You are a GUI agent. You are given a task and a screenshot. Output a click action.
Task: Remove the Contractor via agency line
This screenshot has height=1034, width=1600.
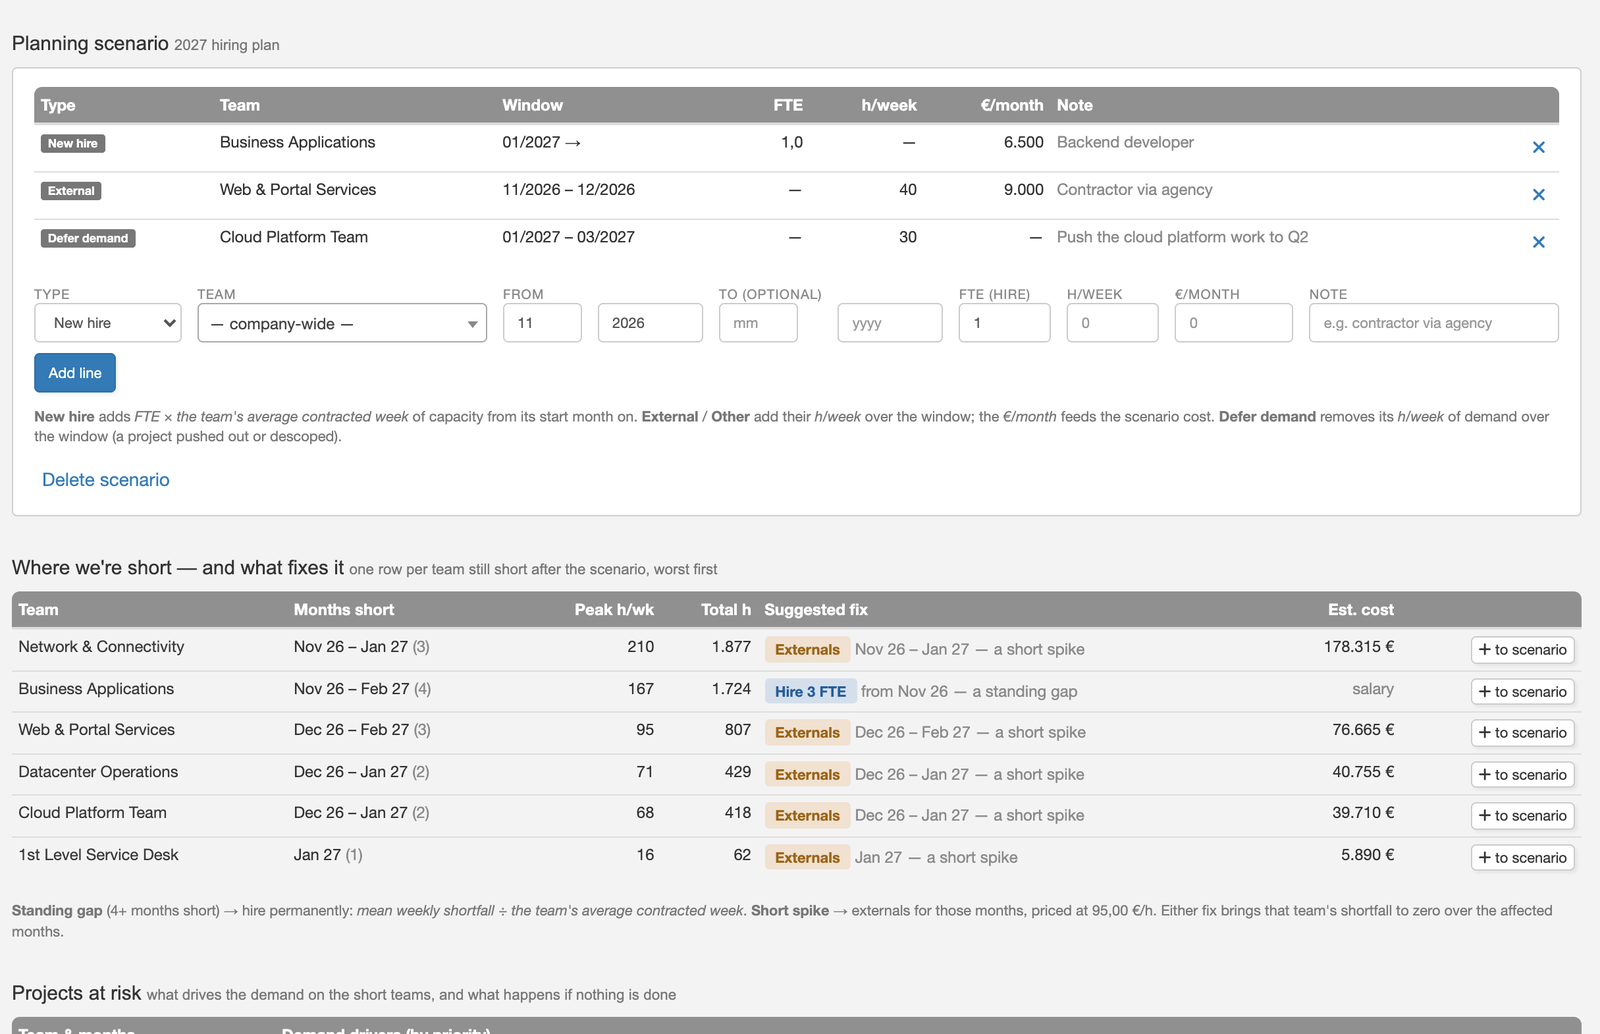[x=1538, y=195]
